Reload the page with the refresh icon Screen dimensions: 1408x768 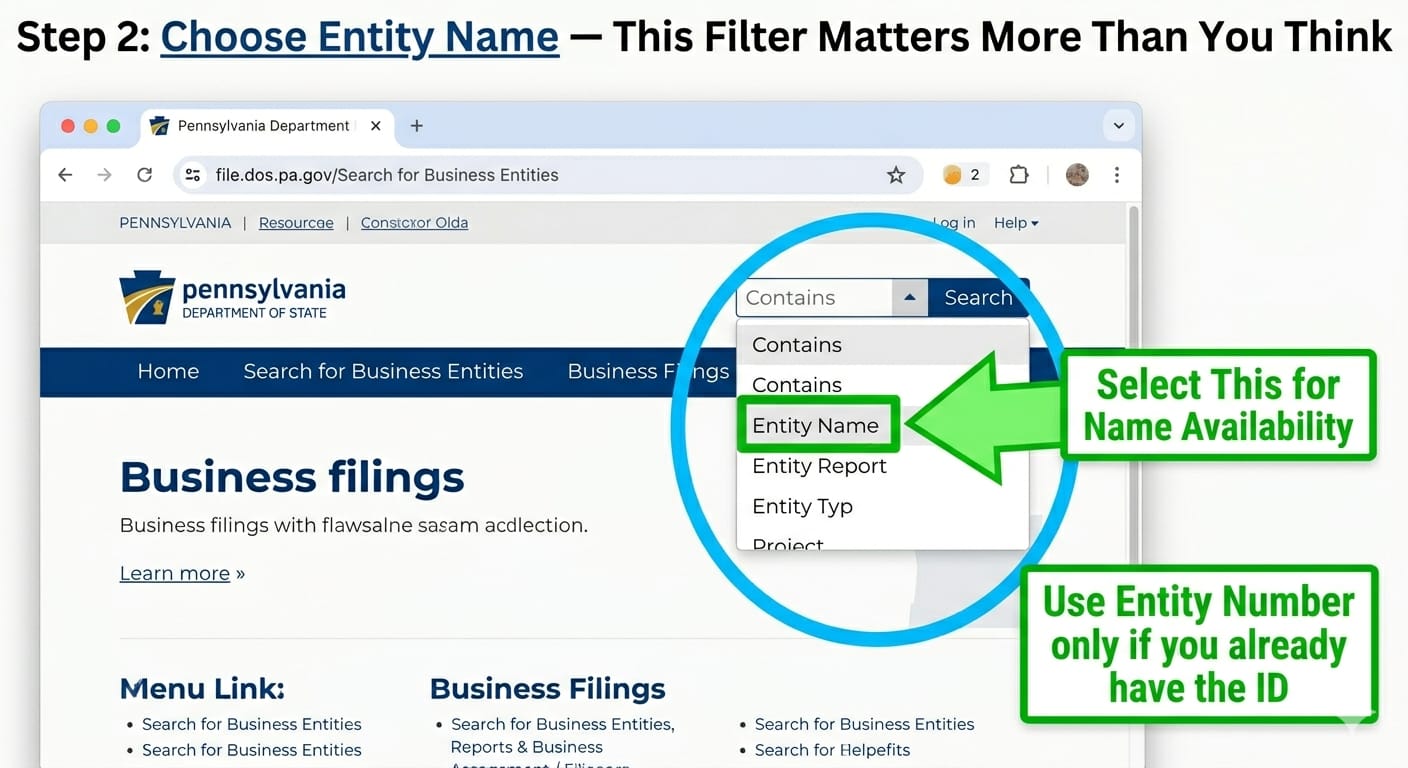point(144,175)
